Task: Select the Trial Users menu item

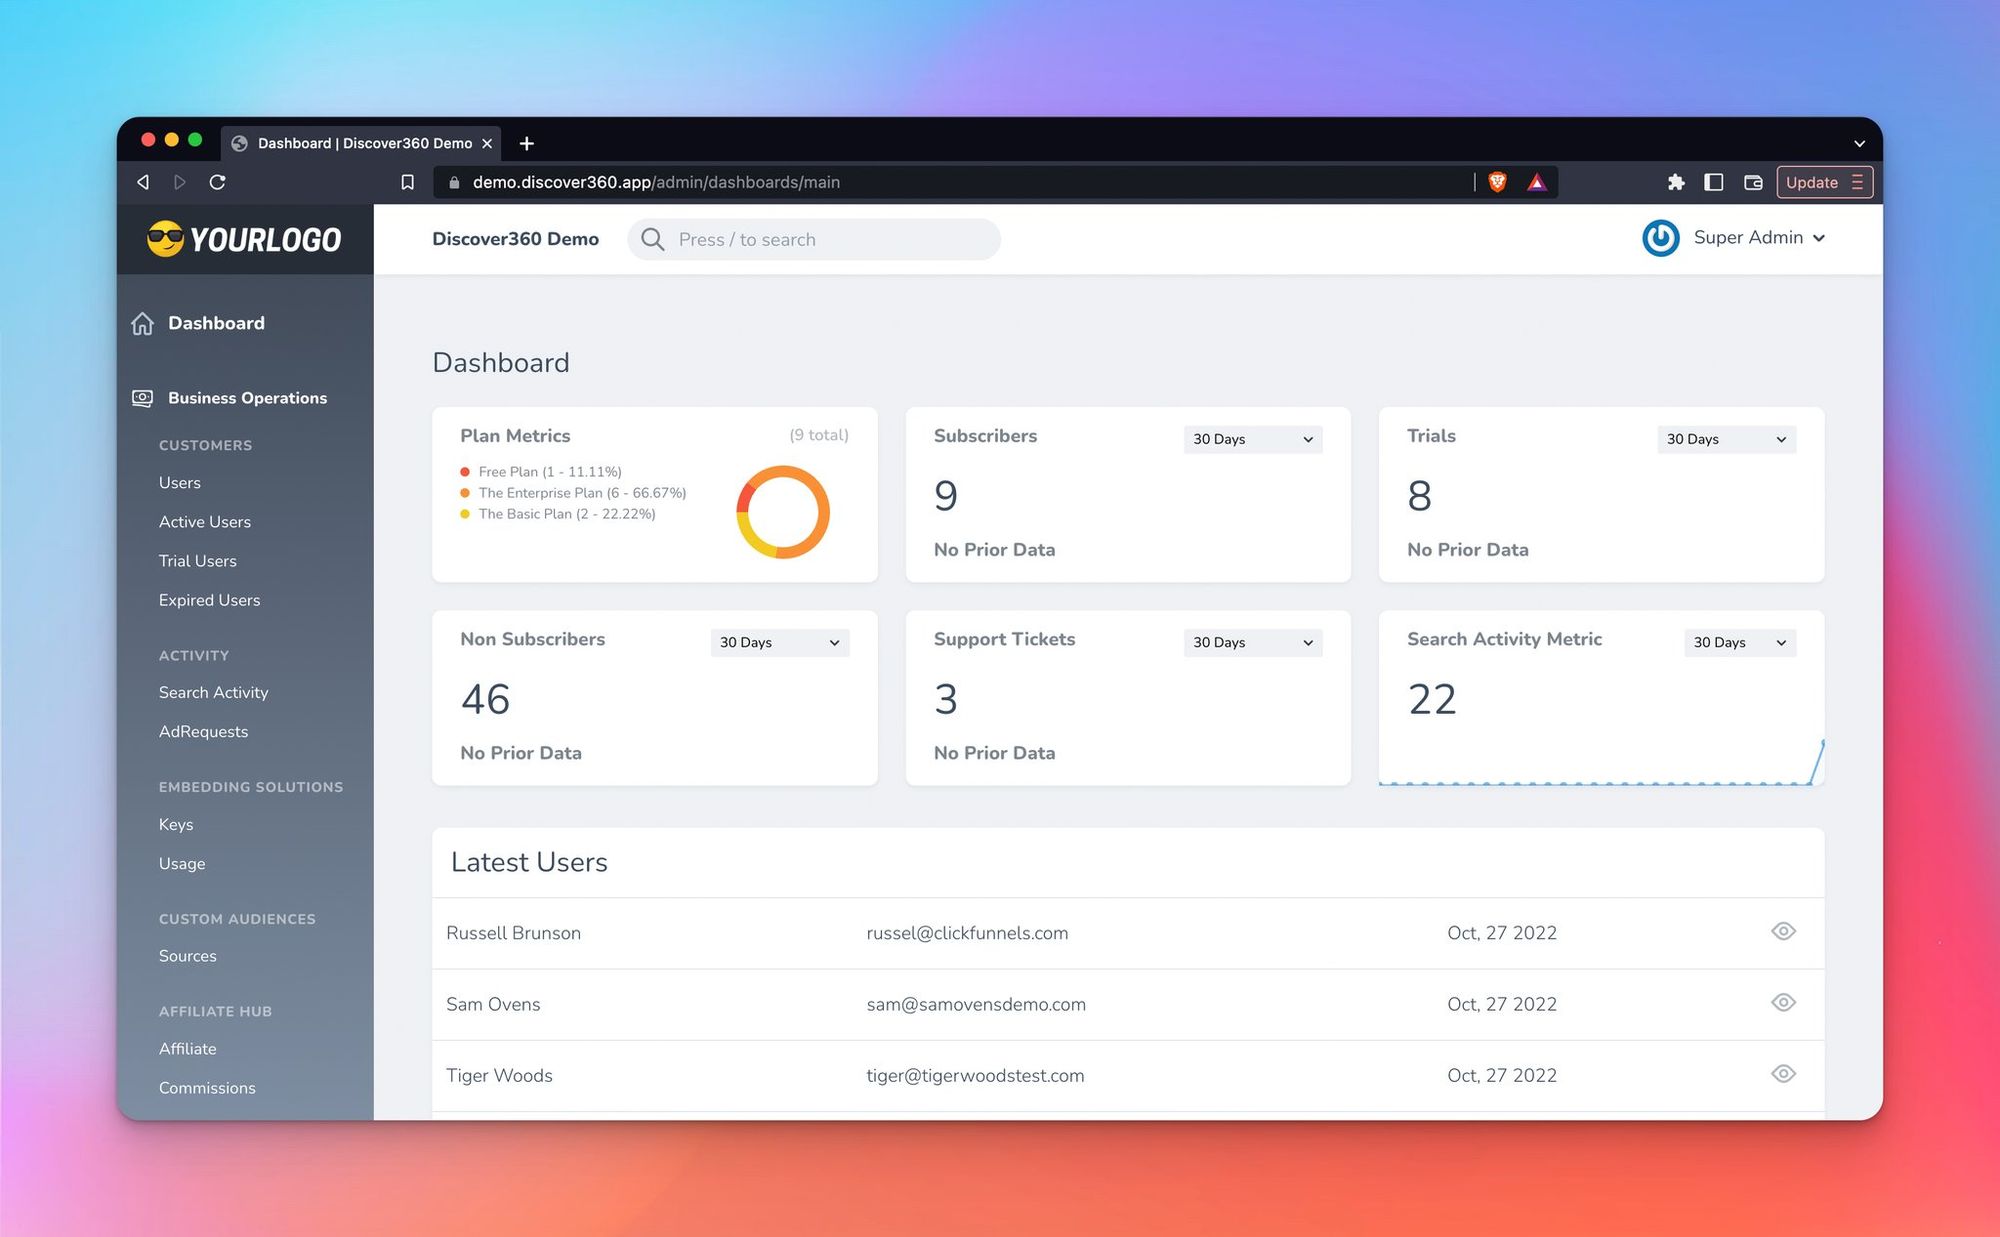Action: [x=197, y=560]
